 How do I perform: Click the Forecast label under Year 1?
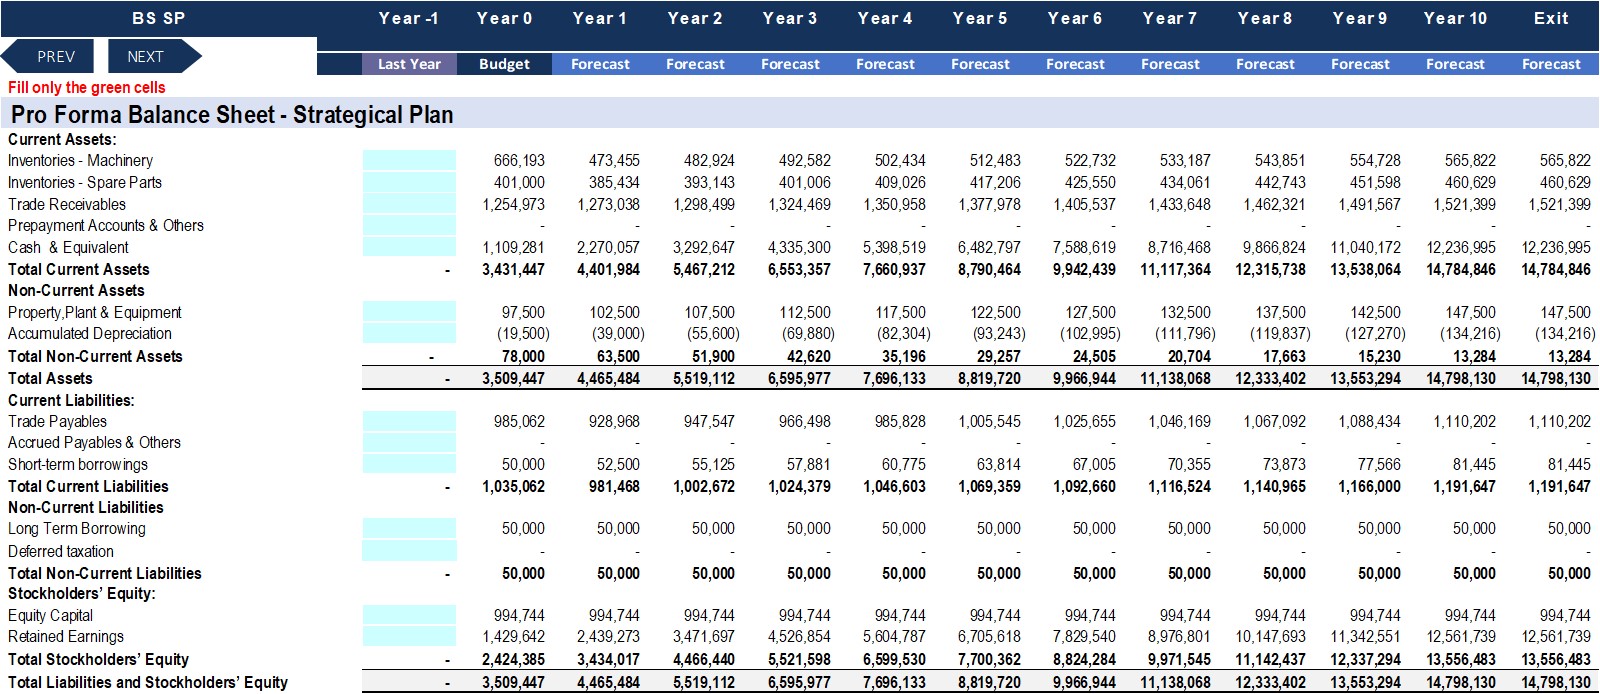tap(600, 64)
